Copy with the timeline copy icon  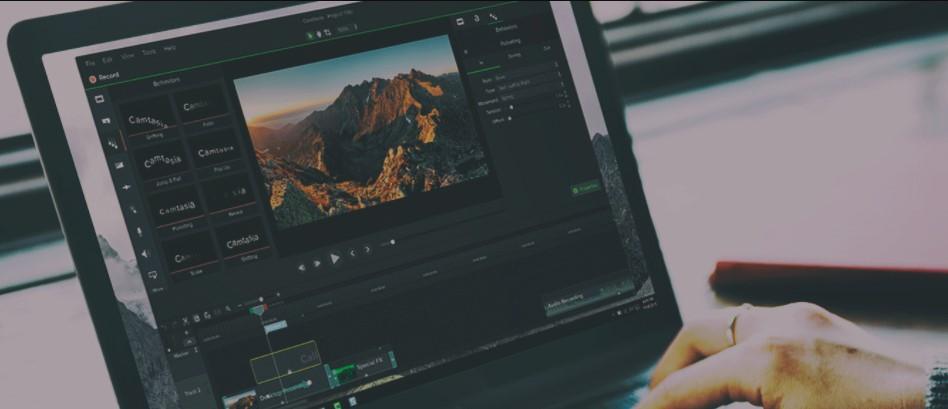196,318
